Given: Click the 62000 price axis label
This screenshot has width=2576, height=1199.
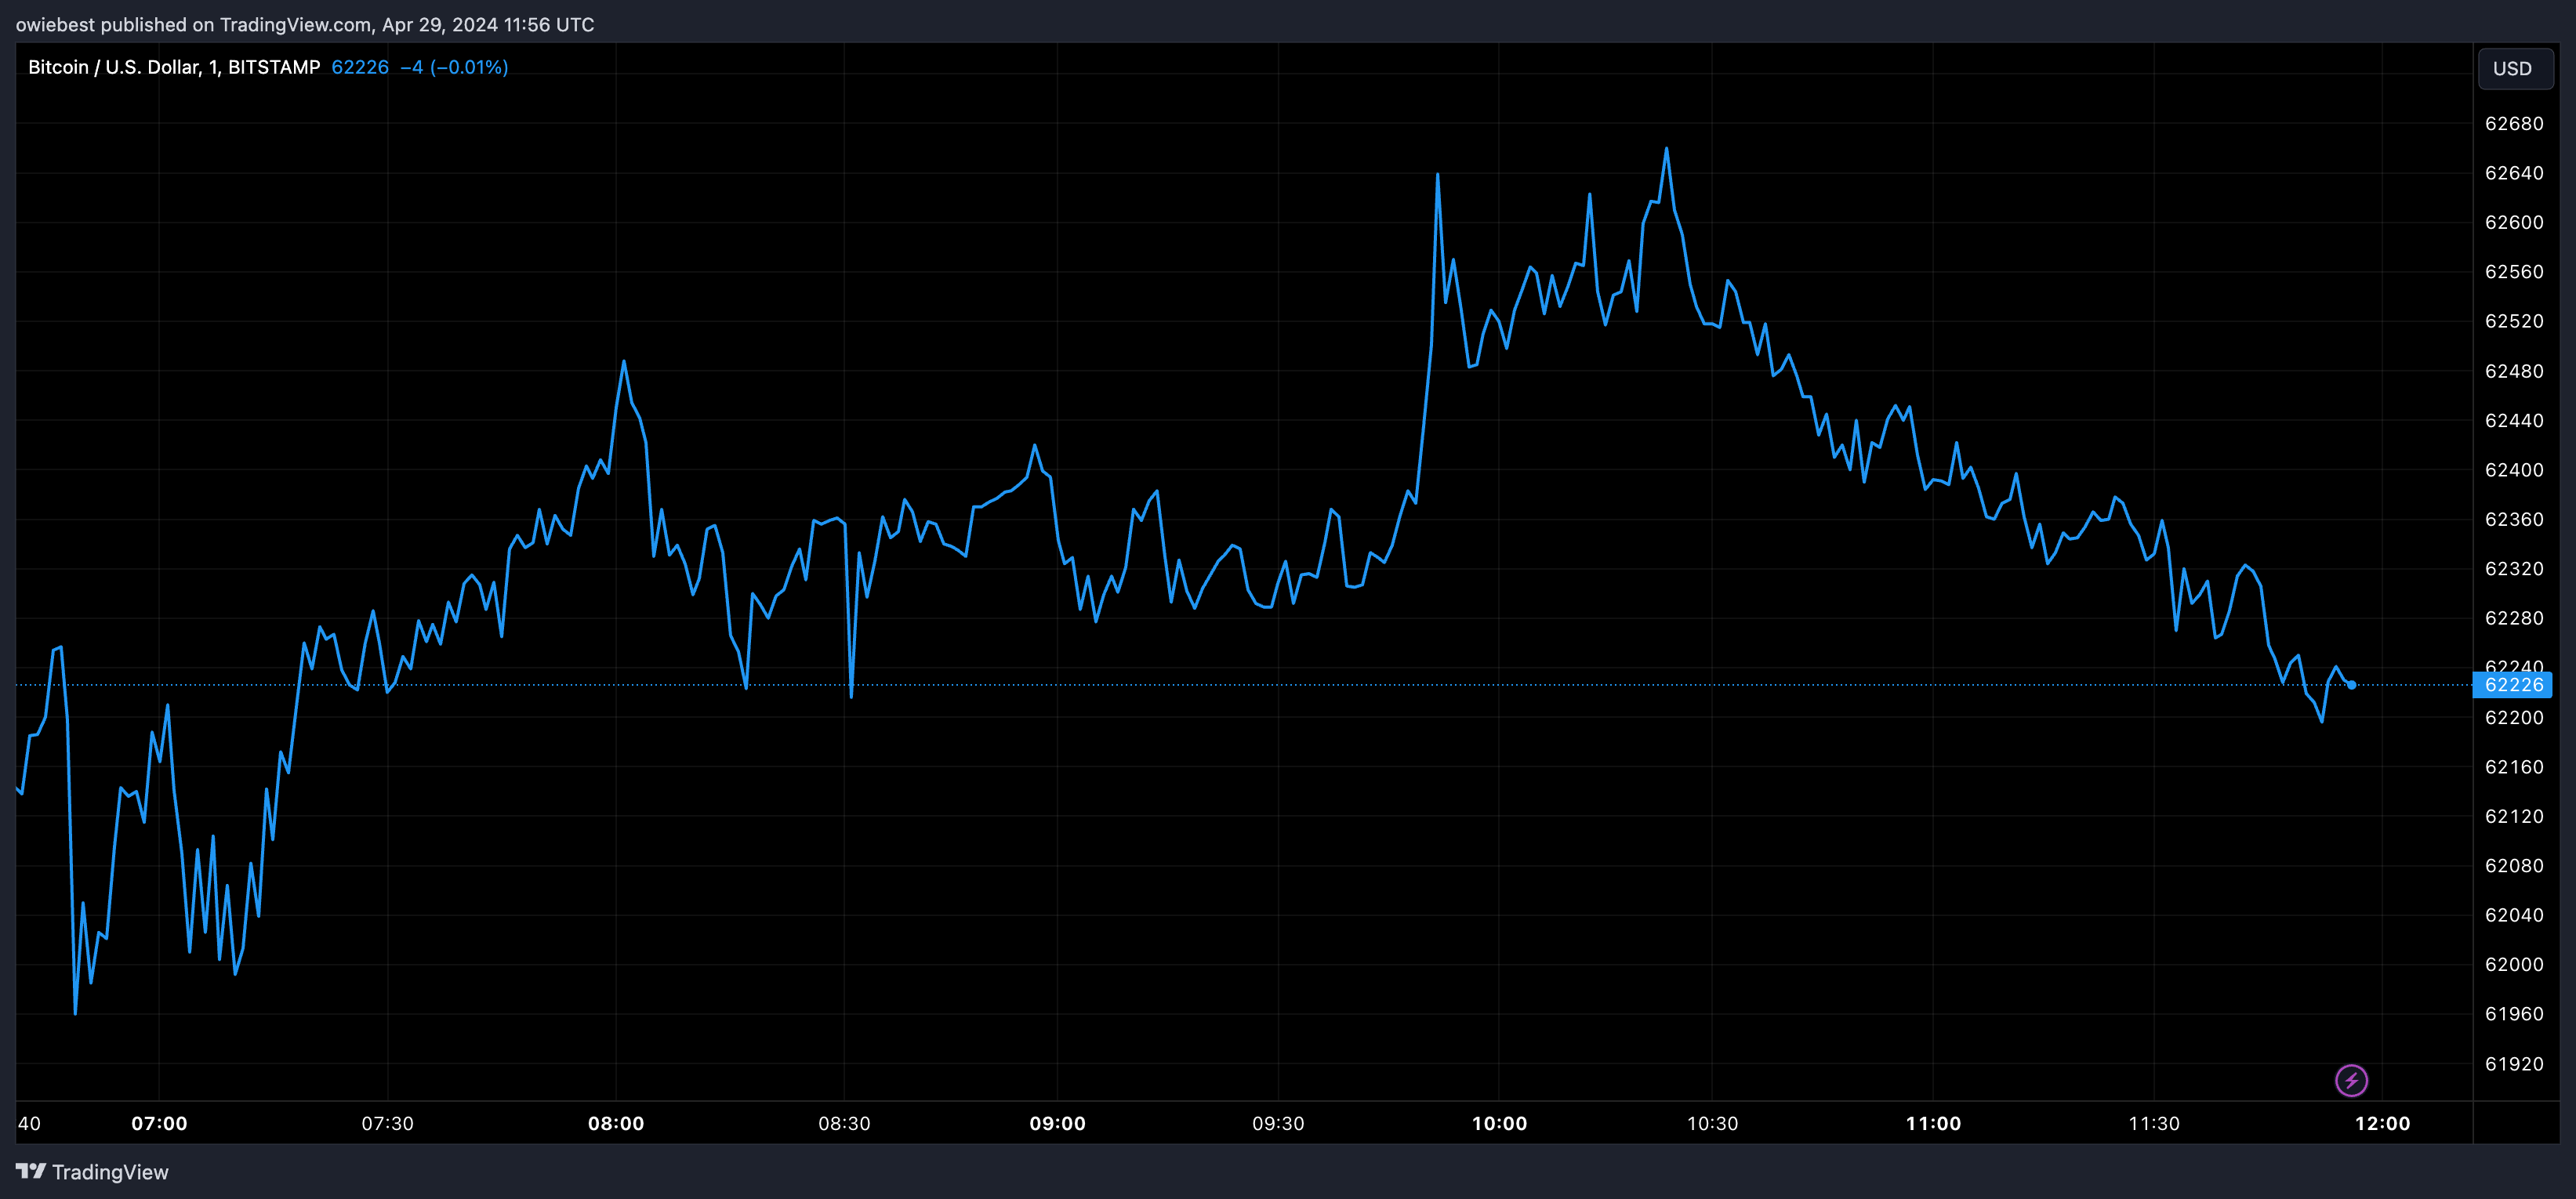Looking at the screenshot, I should click(x=2514, y=965).
